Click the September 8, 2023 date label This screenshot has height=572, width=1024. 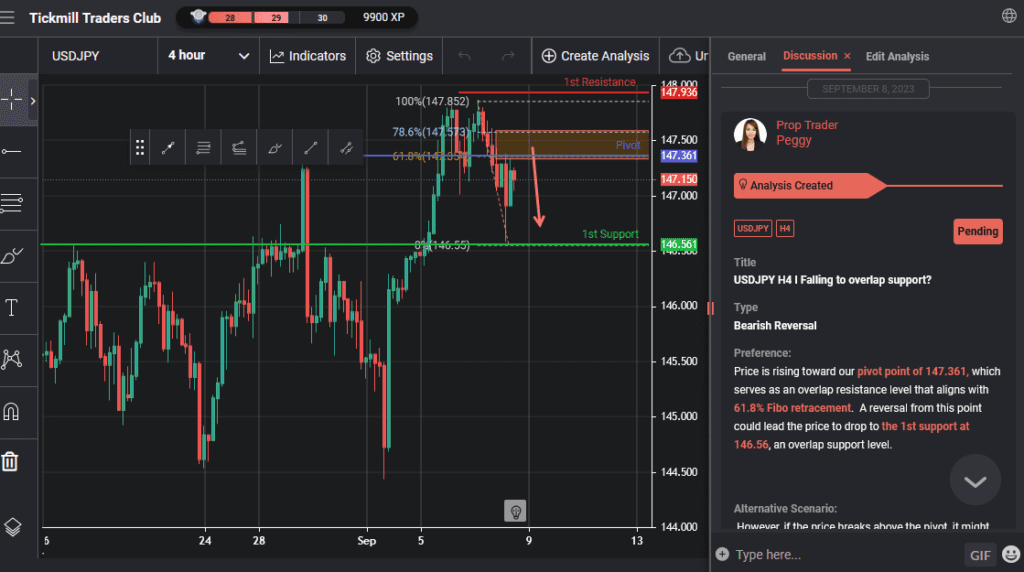point(868,89)
